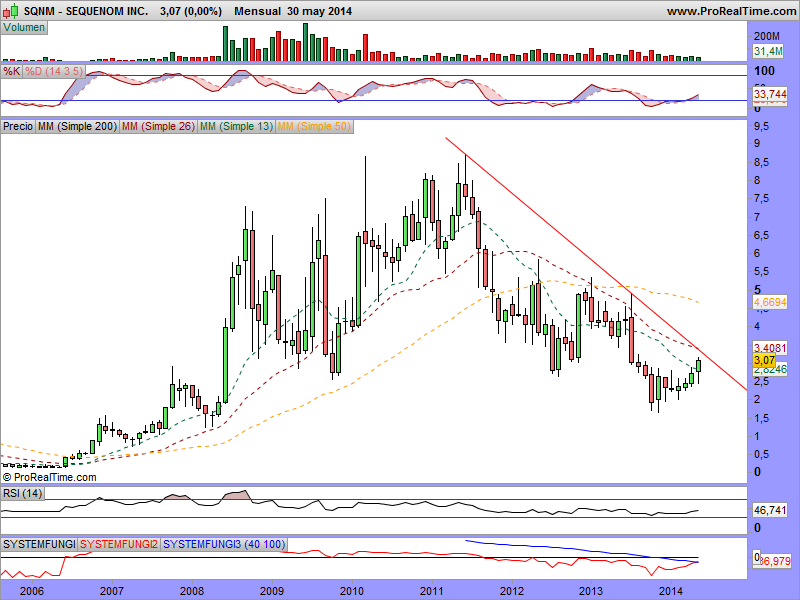
Task: Click the 46,741 RSI value box
Action: 770,510
